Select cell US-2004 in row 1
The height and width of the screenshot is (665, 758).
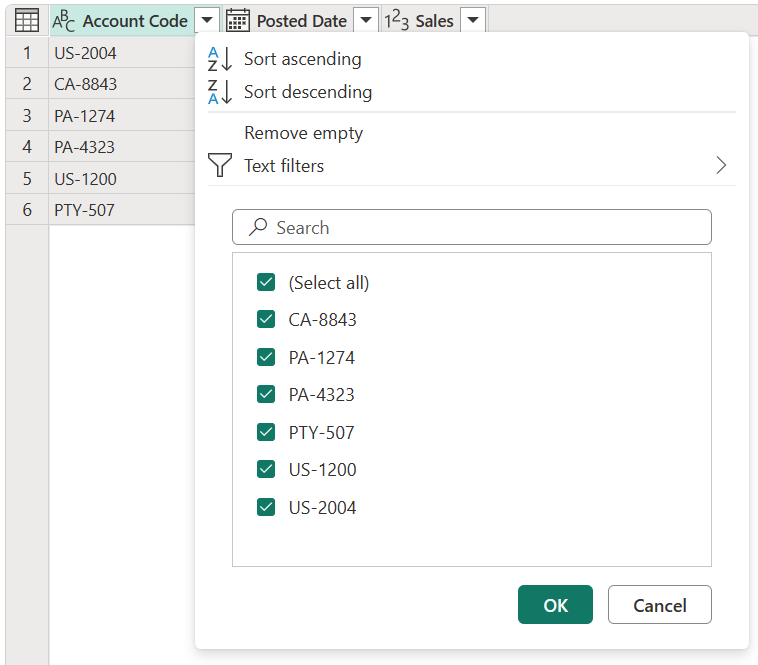[x=122, y=53]
